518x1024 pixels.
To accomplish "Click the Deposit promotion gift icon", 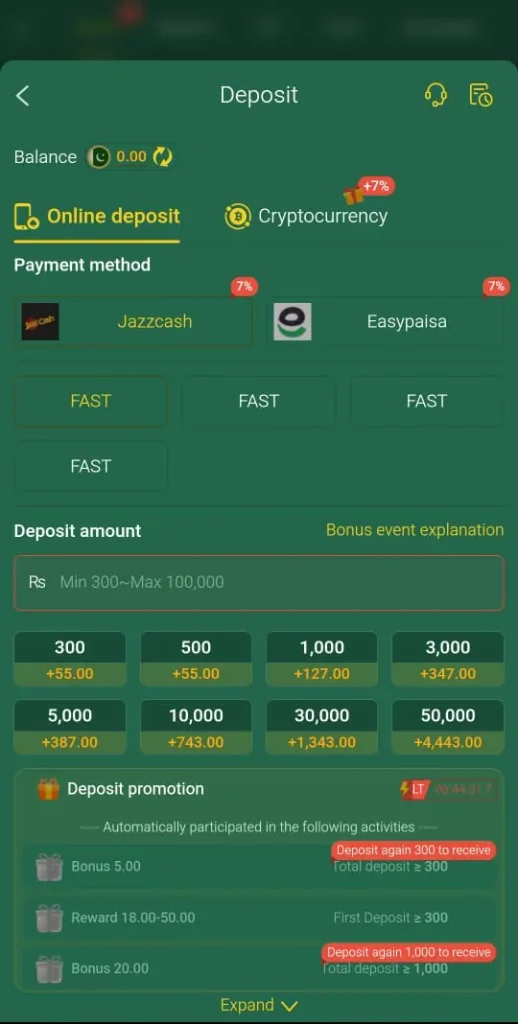I will point(48,789).
